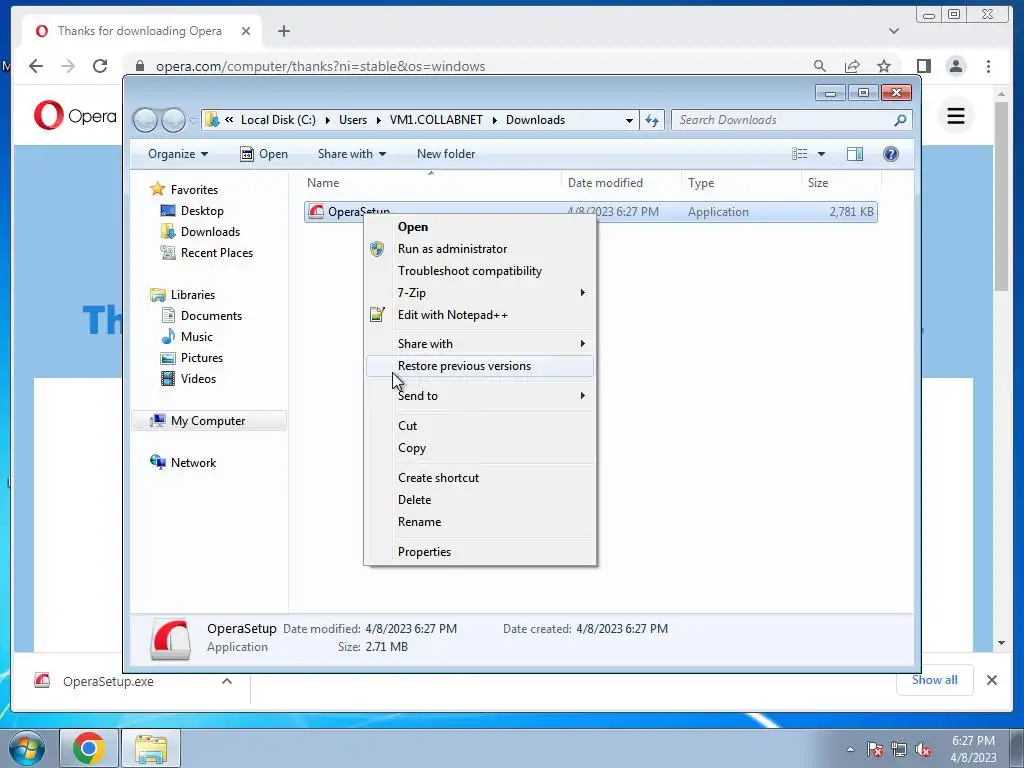Open the Chrome tab search chevron
The image size is (1024, 768).
click(894, 31)
